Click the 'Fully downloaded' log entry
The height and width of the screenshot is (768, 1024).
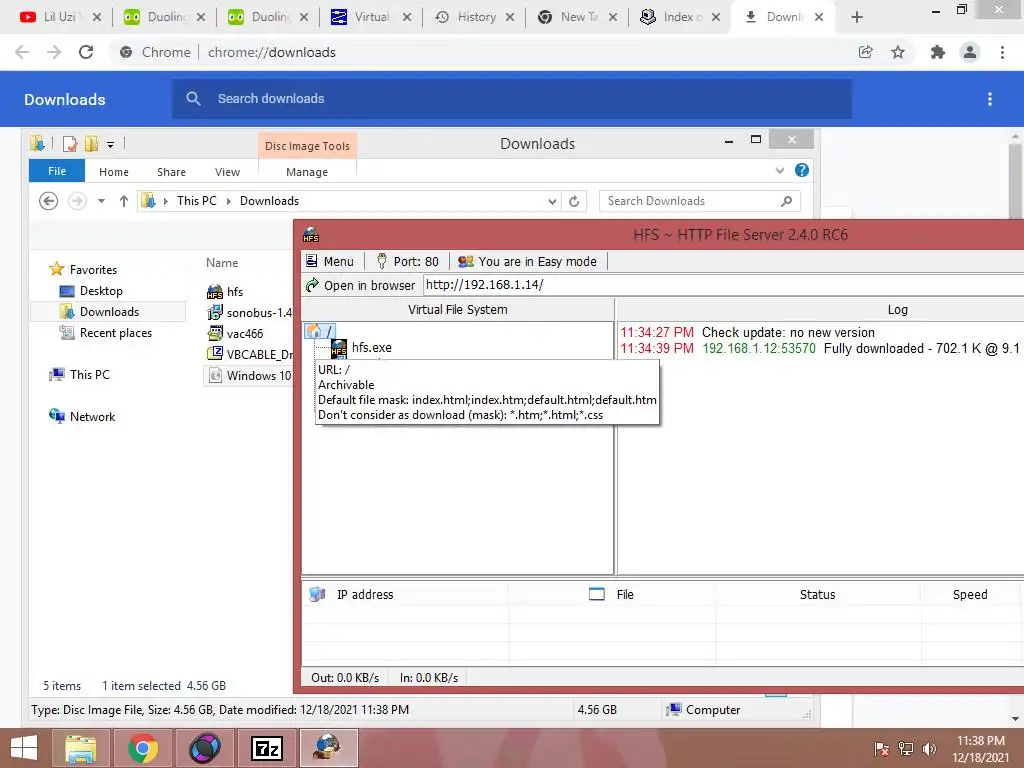pyautogui.click(x=820, y=348)
